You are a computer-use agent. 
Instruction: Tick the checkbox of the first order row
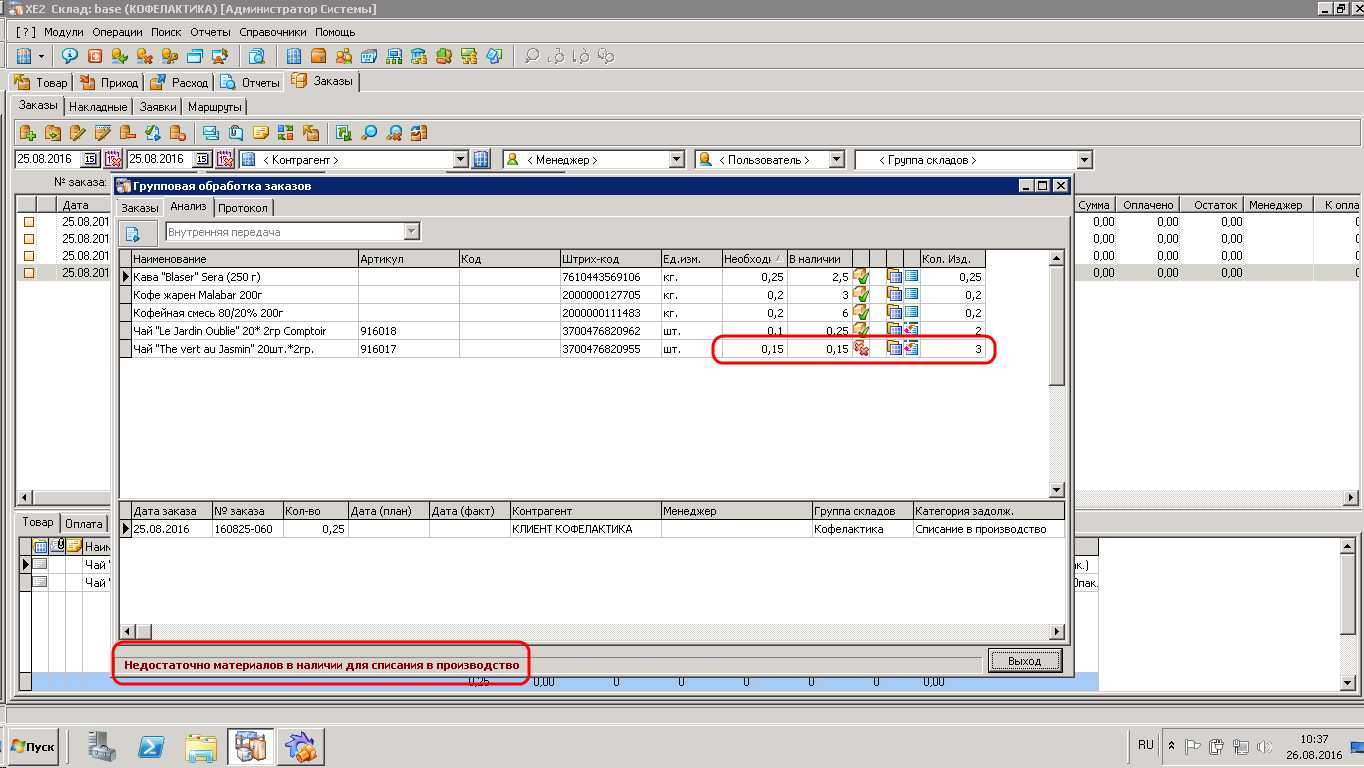tap(29, 222)
